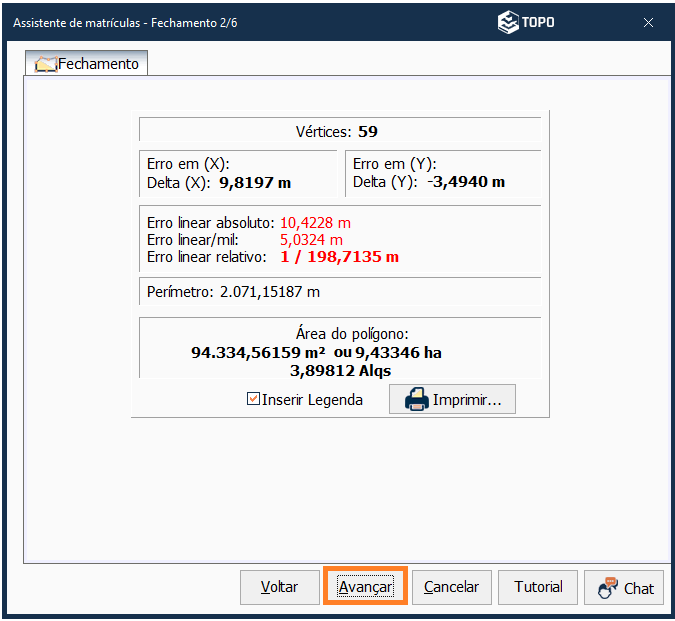The height and width of the screenshot is (621, 675).
Task: Close the Assistente de matrículas window
Action: tap(648, 22)
